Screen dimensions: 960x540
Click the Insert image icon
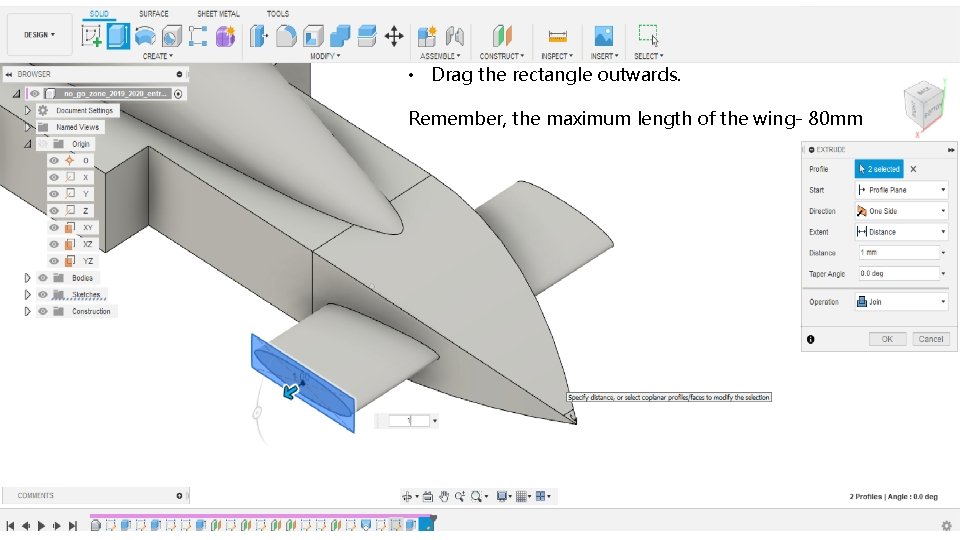pos(604,36)
